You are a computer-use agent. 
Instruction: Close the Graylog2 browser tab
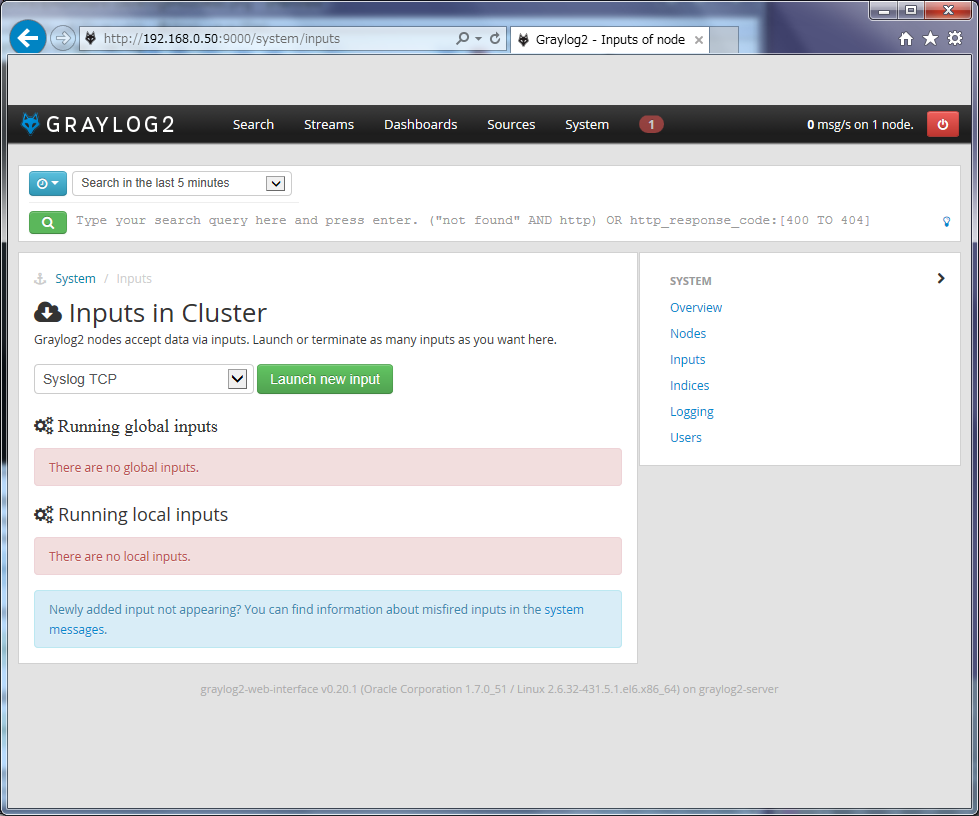[699, 40]
